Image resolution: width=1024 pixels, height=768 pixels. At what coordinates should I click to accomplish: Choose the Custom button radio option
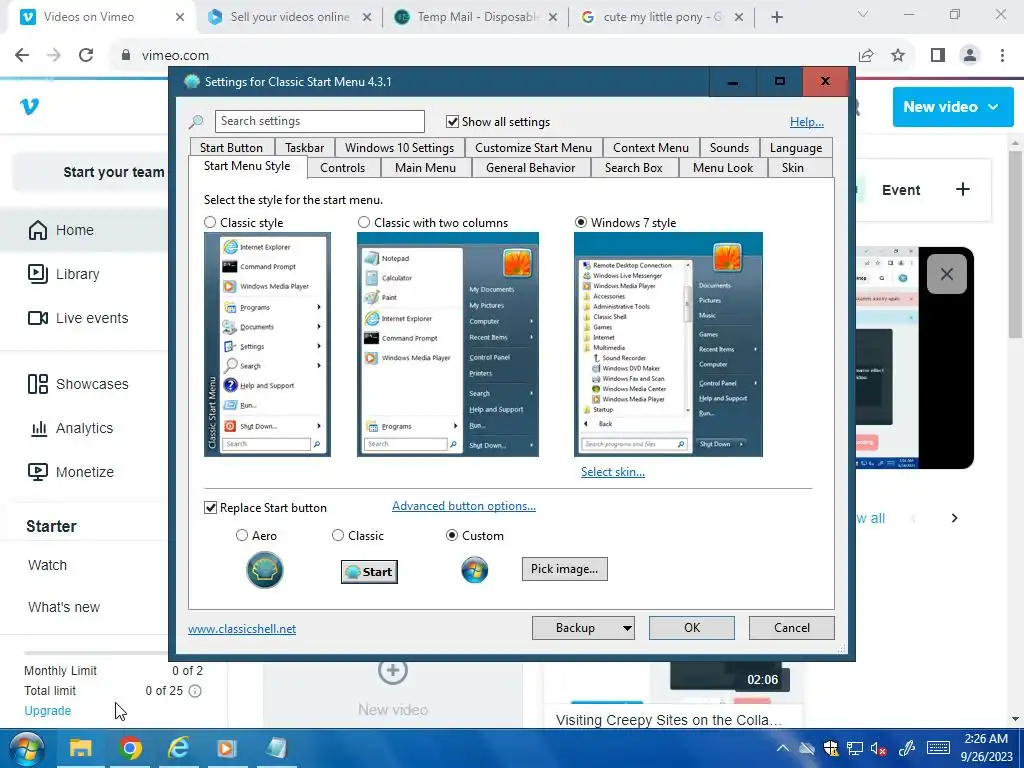coord(451,535)
